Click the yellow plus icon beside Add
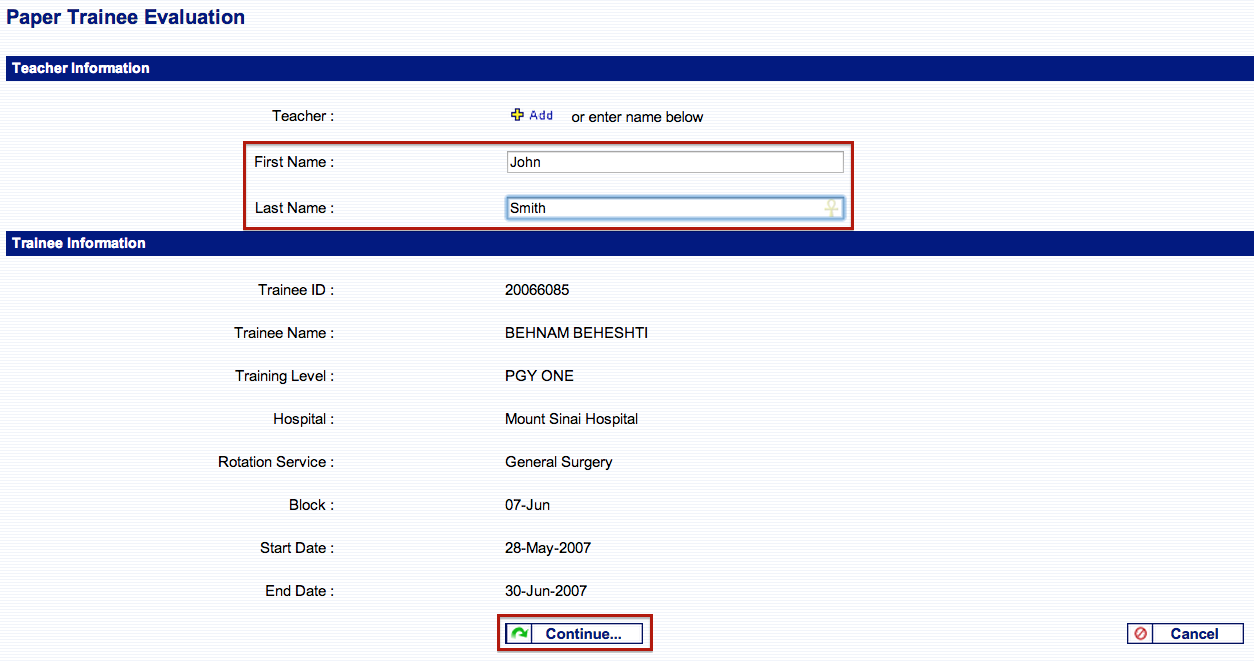 tap(517, 115)
